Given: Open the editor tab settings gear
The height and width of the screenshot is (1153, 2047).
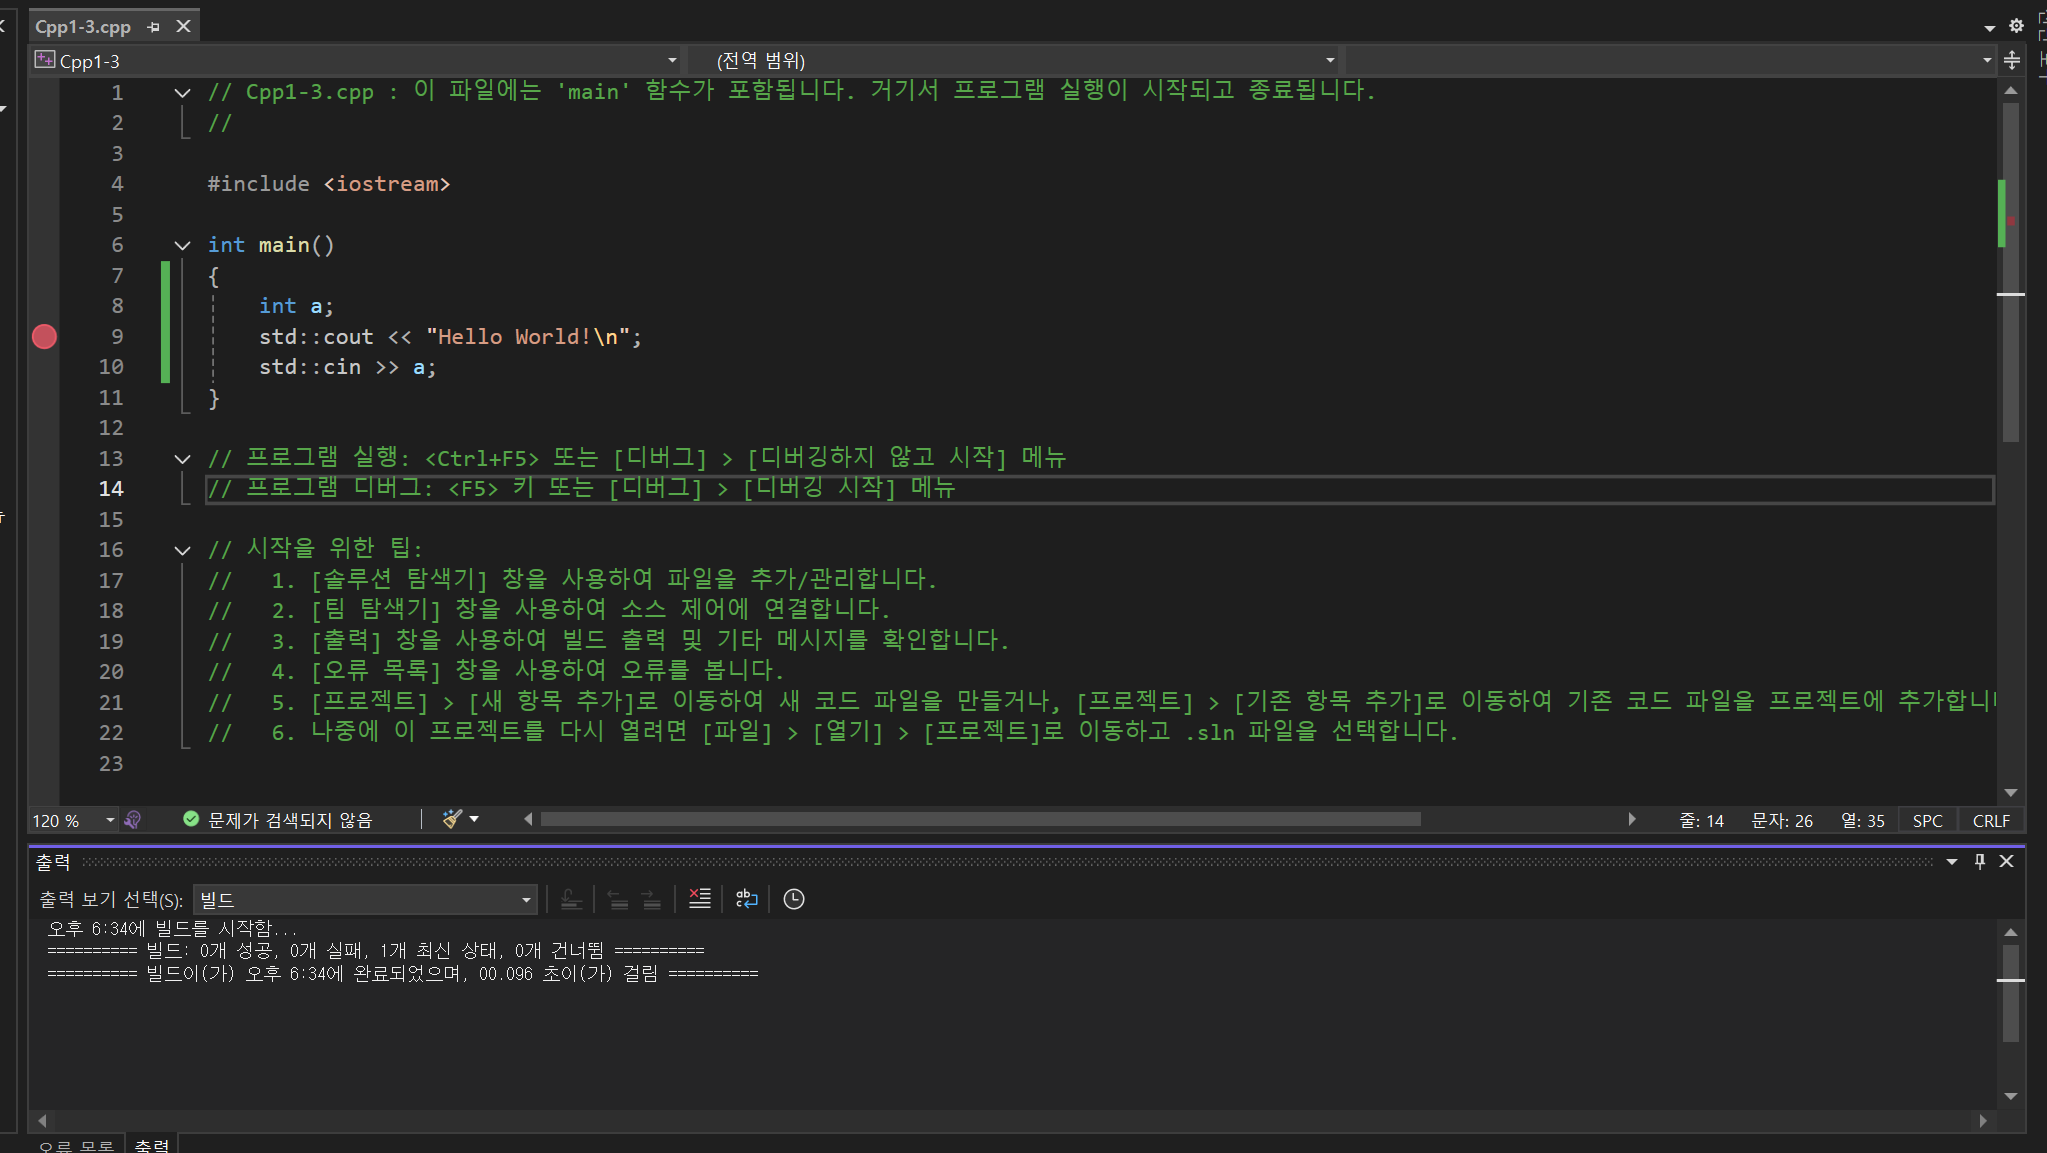Looking at the screenshot, I should coord(2016,26).
